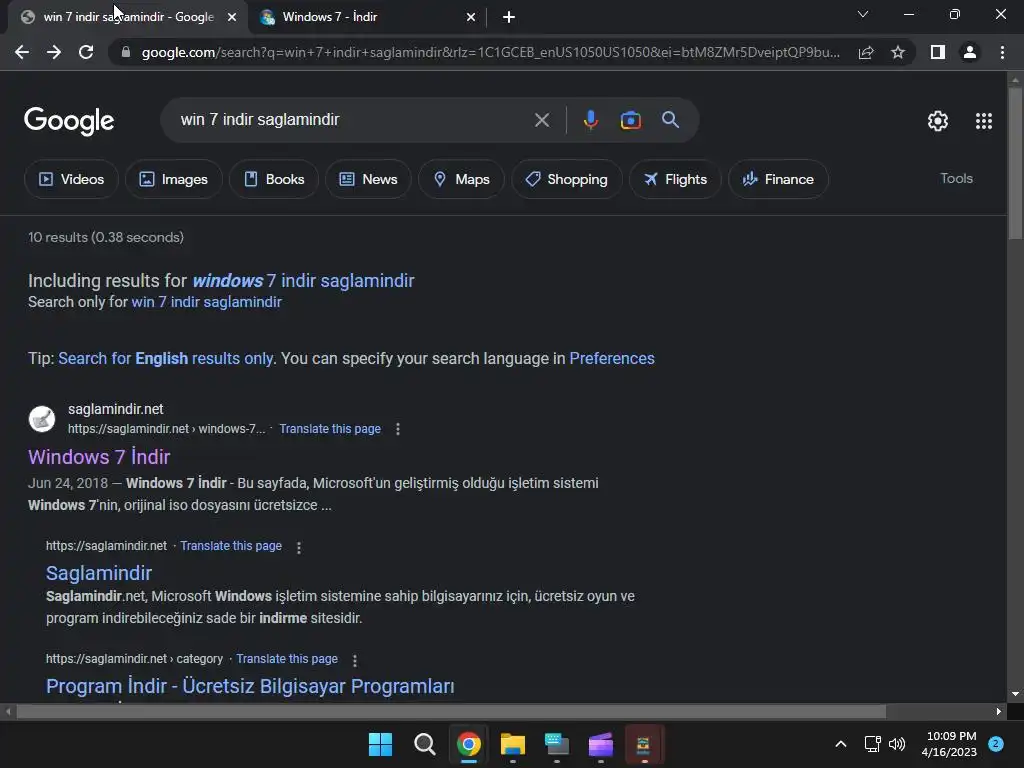Open options for Saglamindir sub-result
The height and width of the screenshot is (768, 1024).
(x=299, y=548)
